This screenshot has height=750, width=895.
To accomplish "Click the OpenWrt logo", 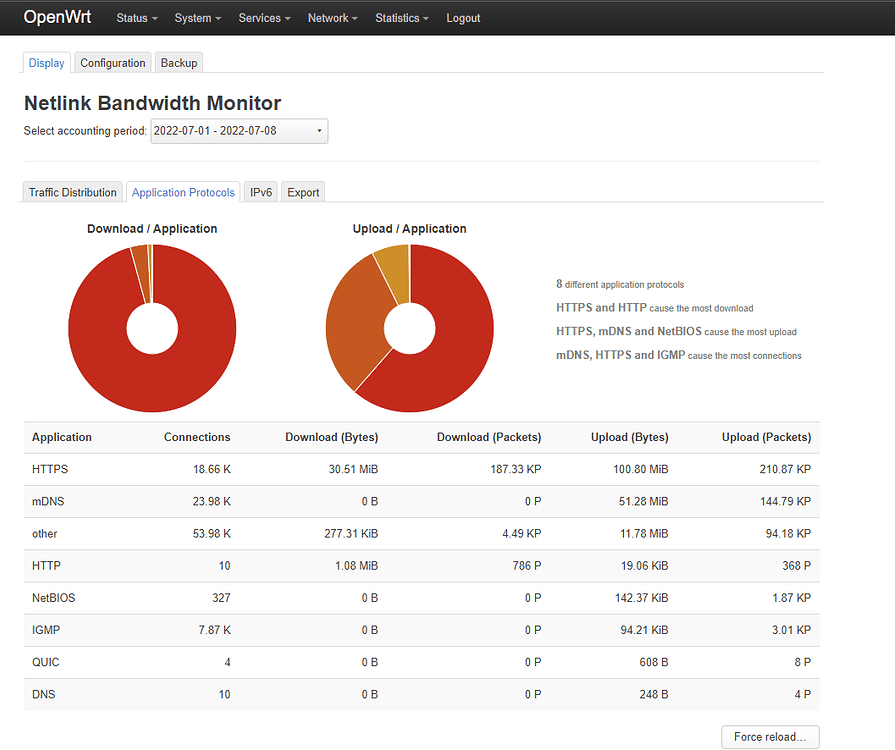I will (57, 18).
